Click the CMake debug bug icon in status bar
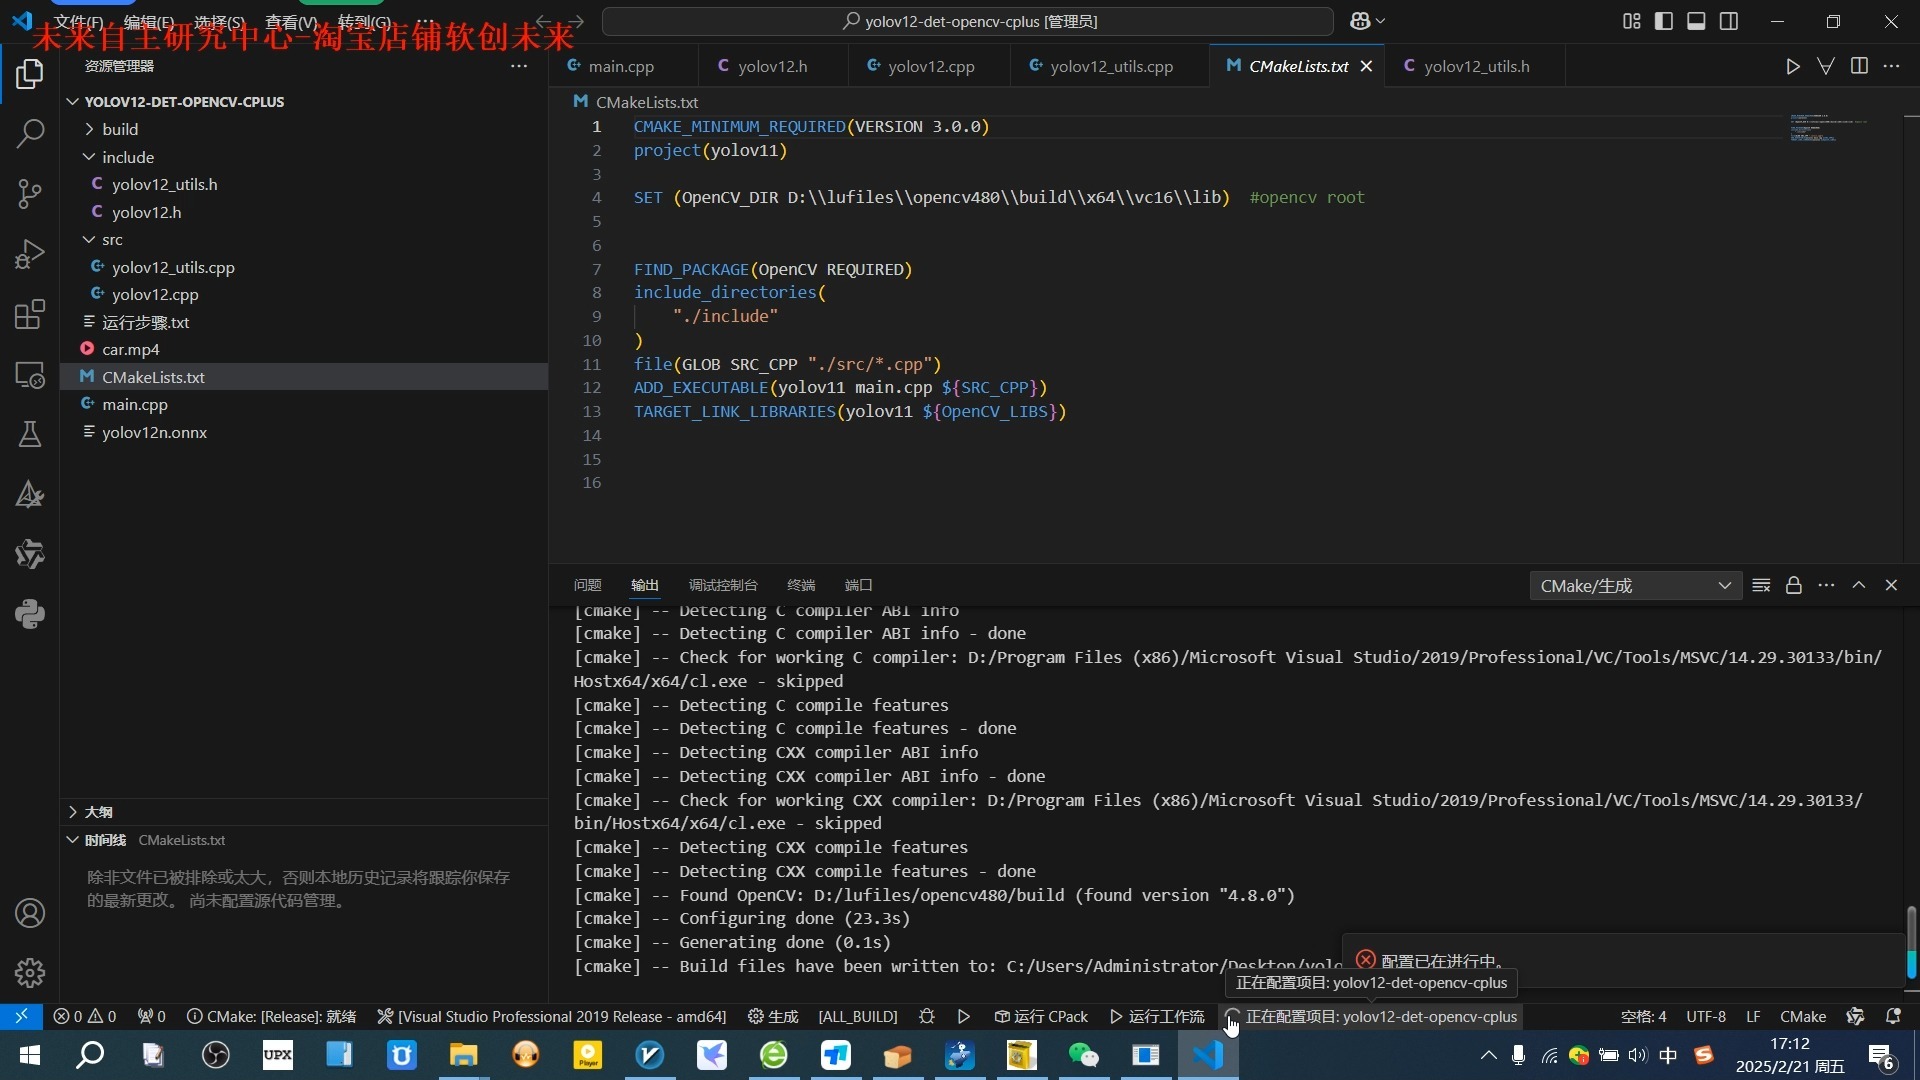 pyautogui.click(x=927, y=1017)
